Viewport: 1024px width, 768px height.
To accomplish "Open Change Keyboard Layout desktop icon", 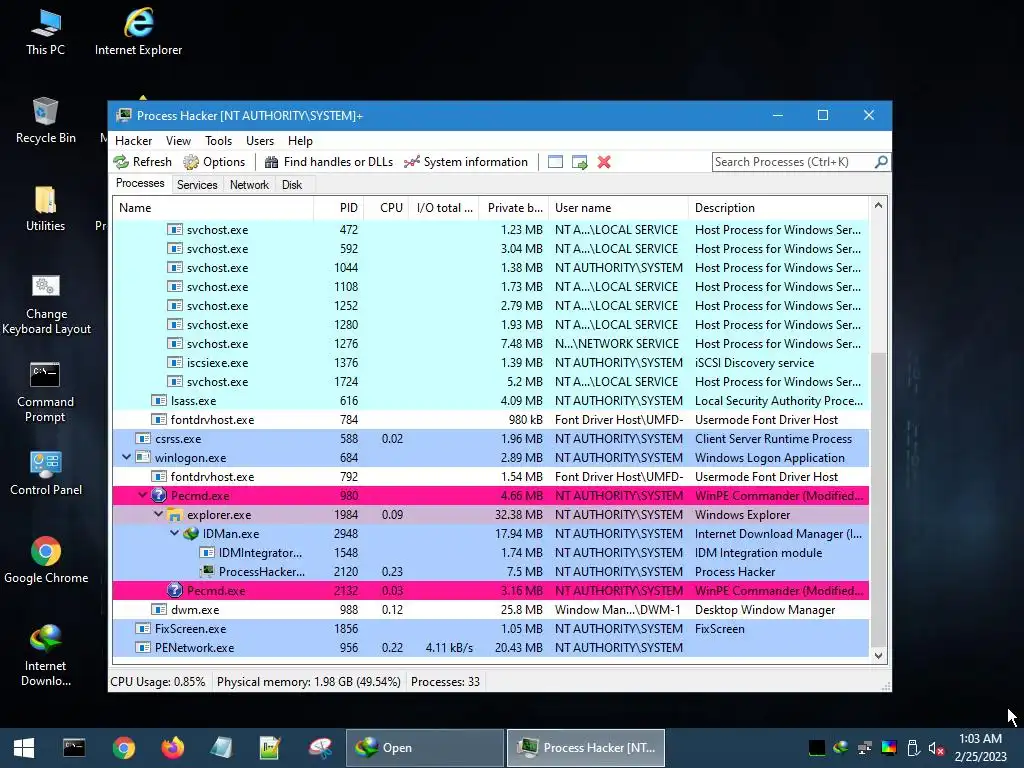I will tap(46, 304).
